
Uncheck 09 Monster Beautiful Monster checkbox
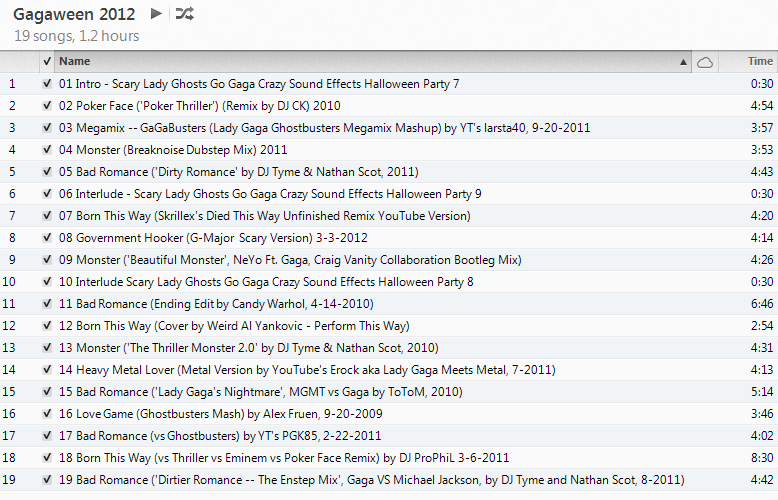47,260
